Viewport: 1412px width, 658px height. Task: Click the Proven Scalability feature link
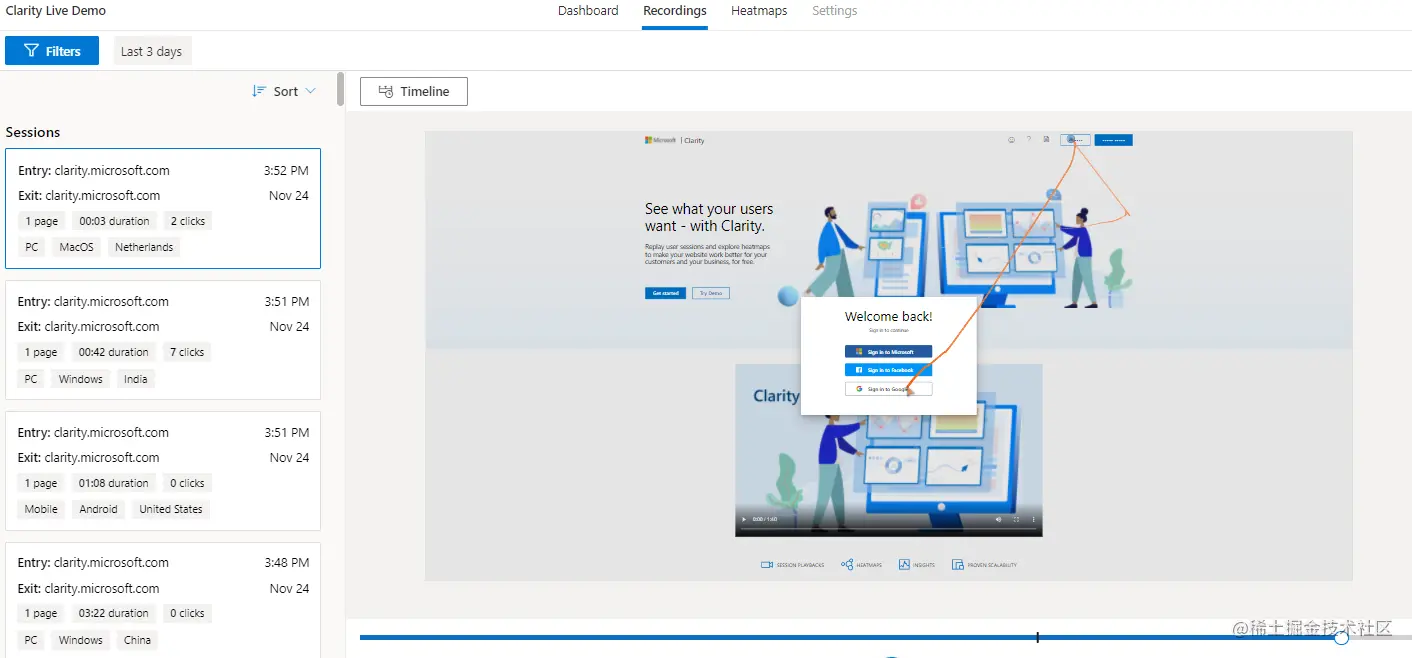click(x=984, y=565)
